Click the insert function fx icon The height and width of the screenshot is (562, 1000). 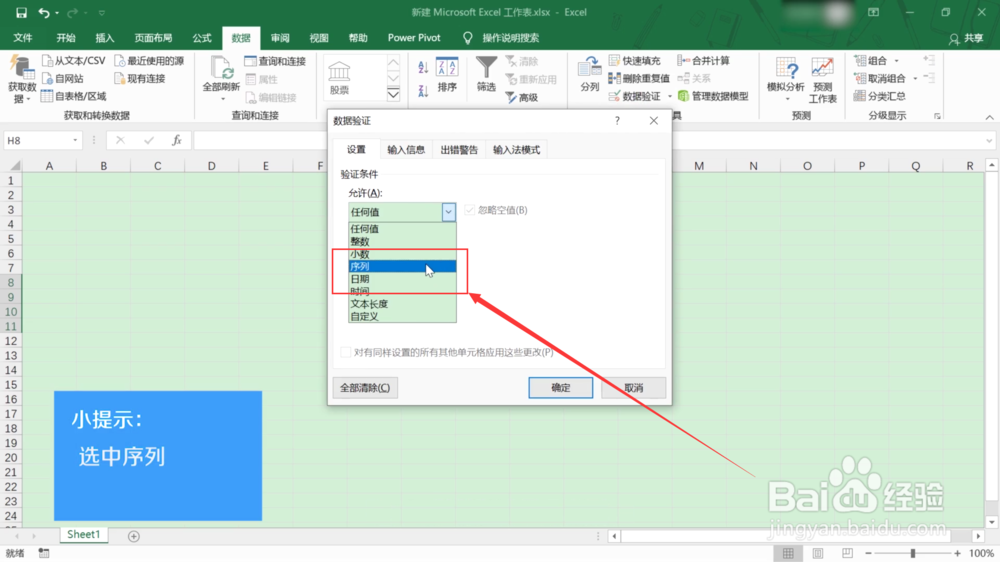coord(177,140)
